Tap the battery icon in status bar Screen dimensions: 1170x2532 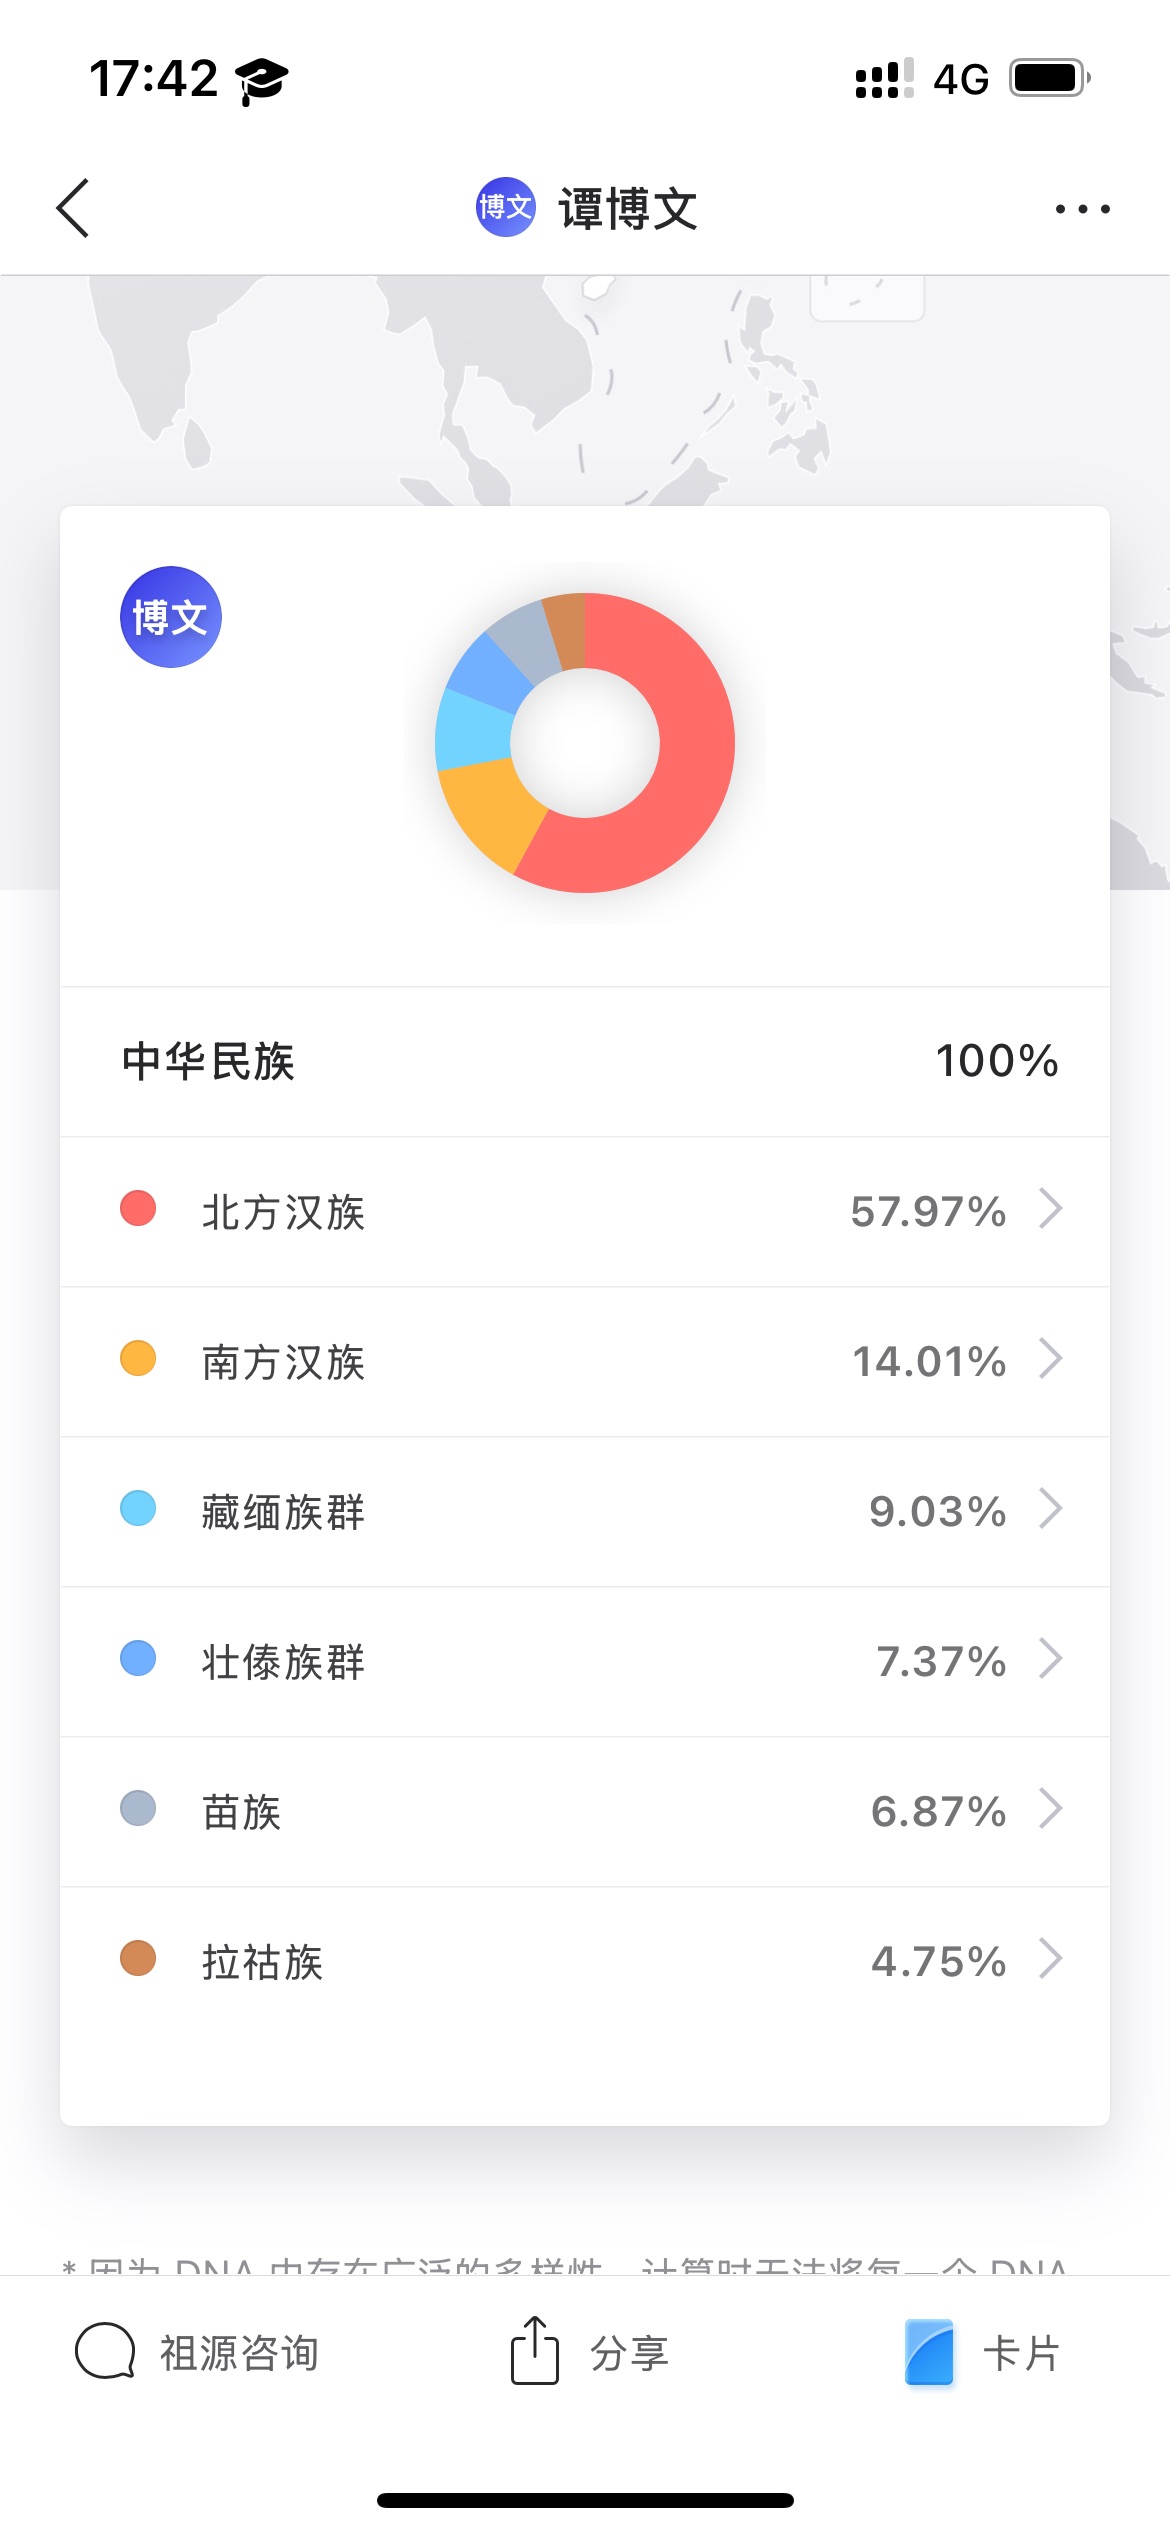1048,78
